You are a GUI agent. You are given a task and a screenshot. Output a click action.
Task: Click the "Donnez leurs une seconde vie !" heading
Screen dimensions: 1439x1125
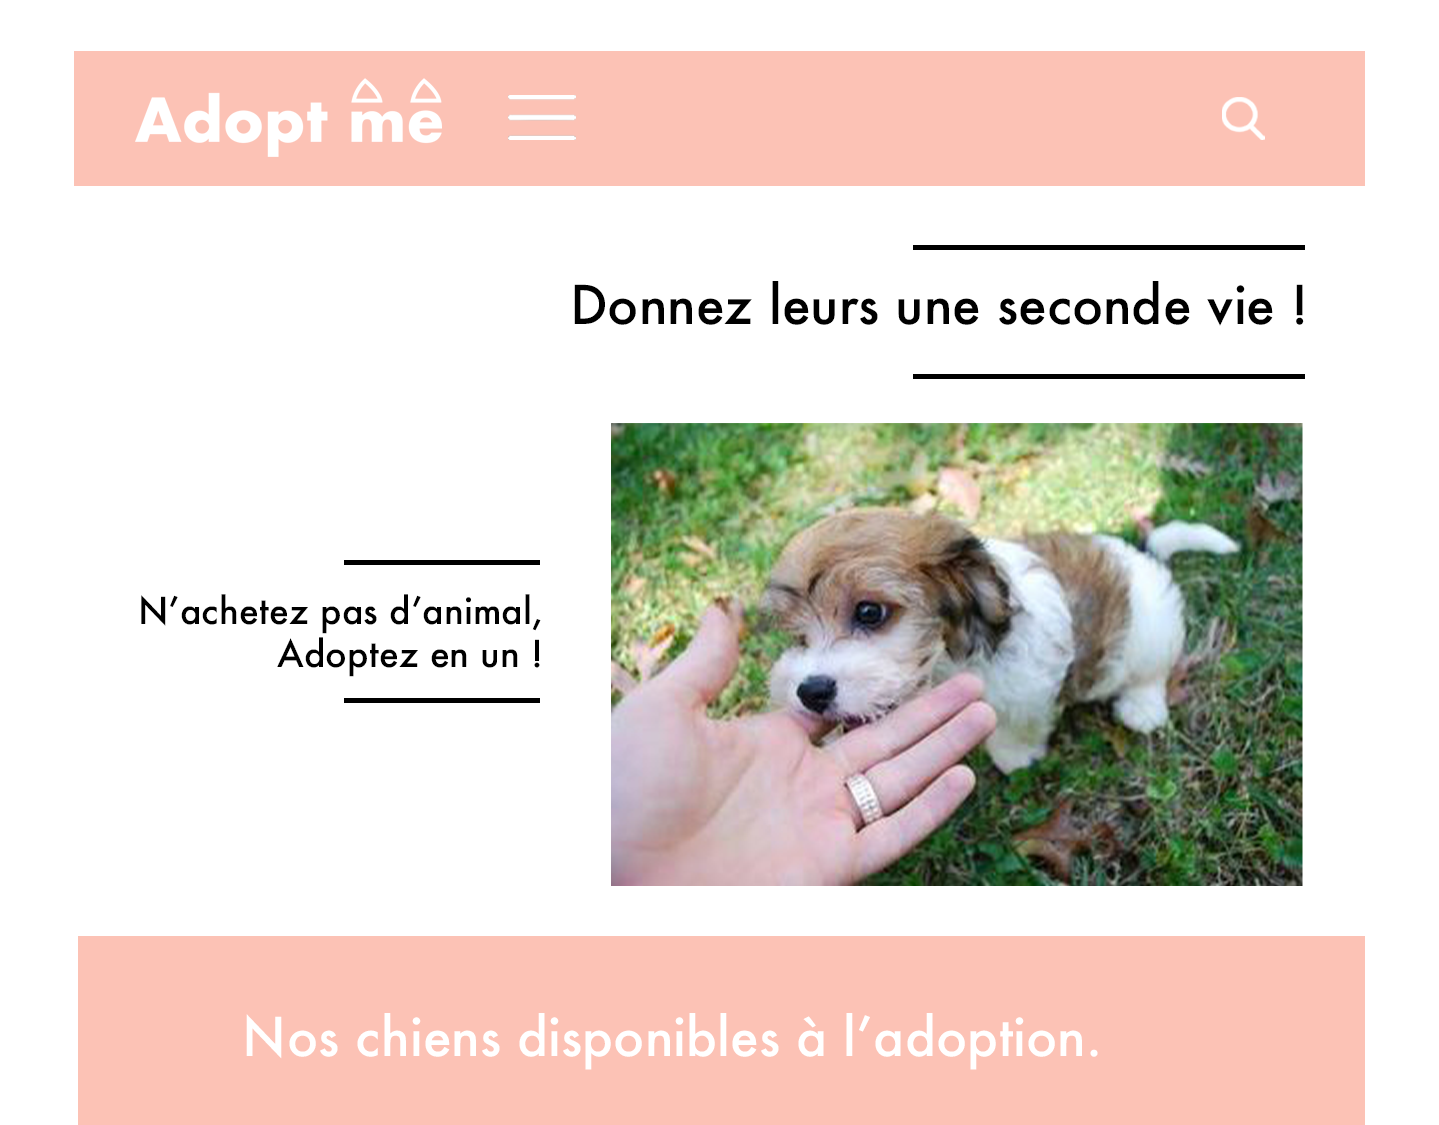(x=938, y=306)
